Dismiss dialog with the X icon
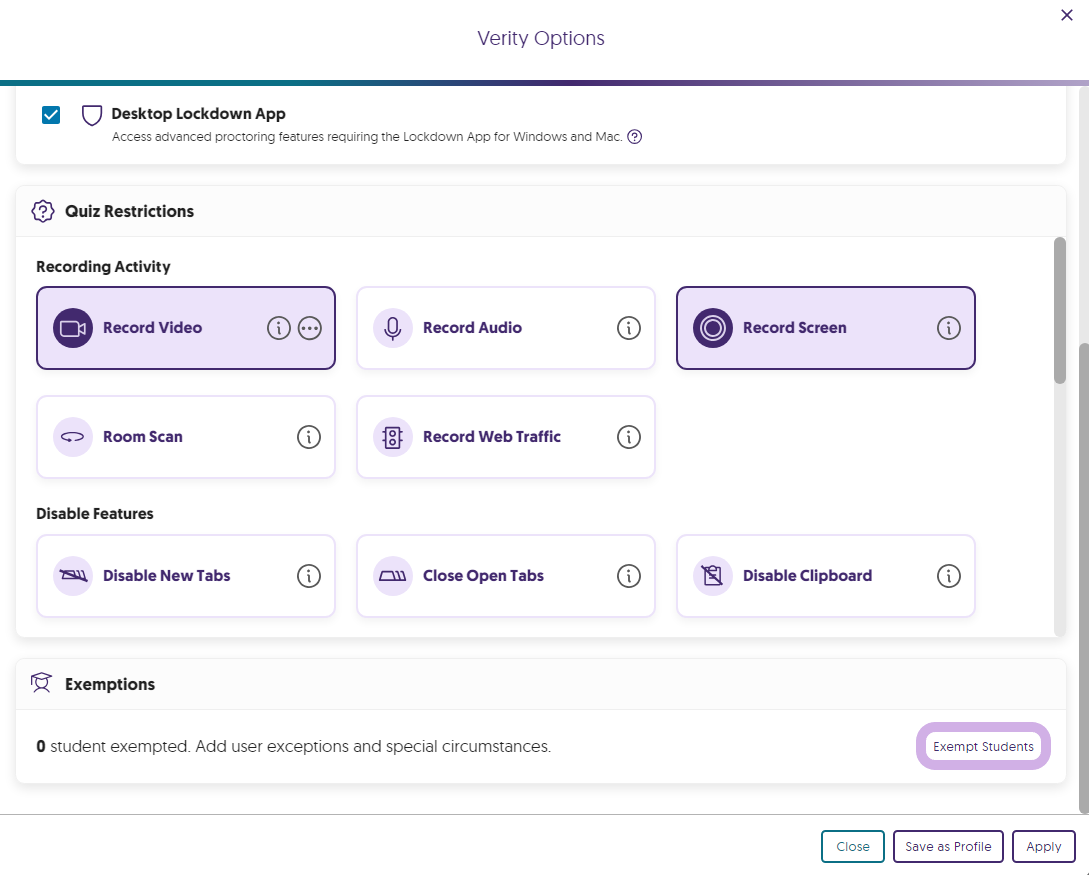 tap(1067, 15)
